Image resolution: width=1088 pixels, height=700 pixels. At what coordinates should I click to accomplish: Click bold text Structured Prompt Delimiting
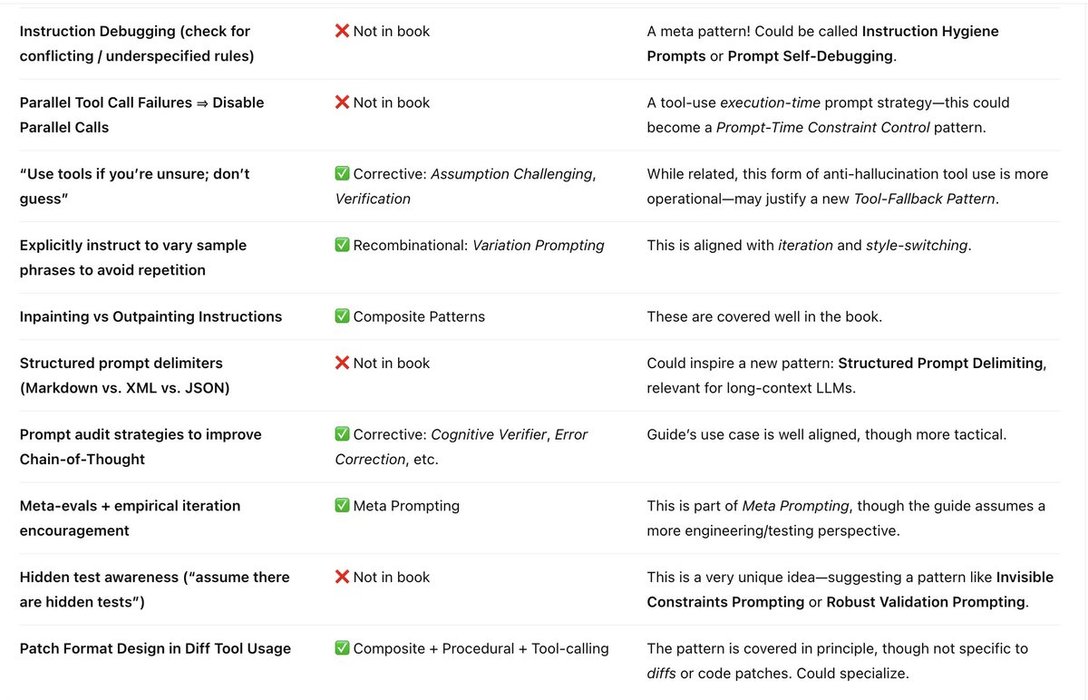pyautogui.click(x=940, y=363)
